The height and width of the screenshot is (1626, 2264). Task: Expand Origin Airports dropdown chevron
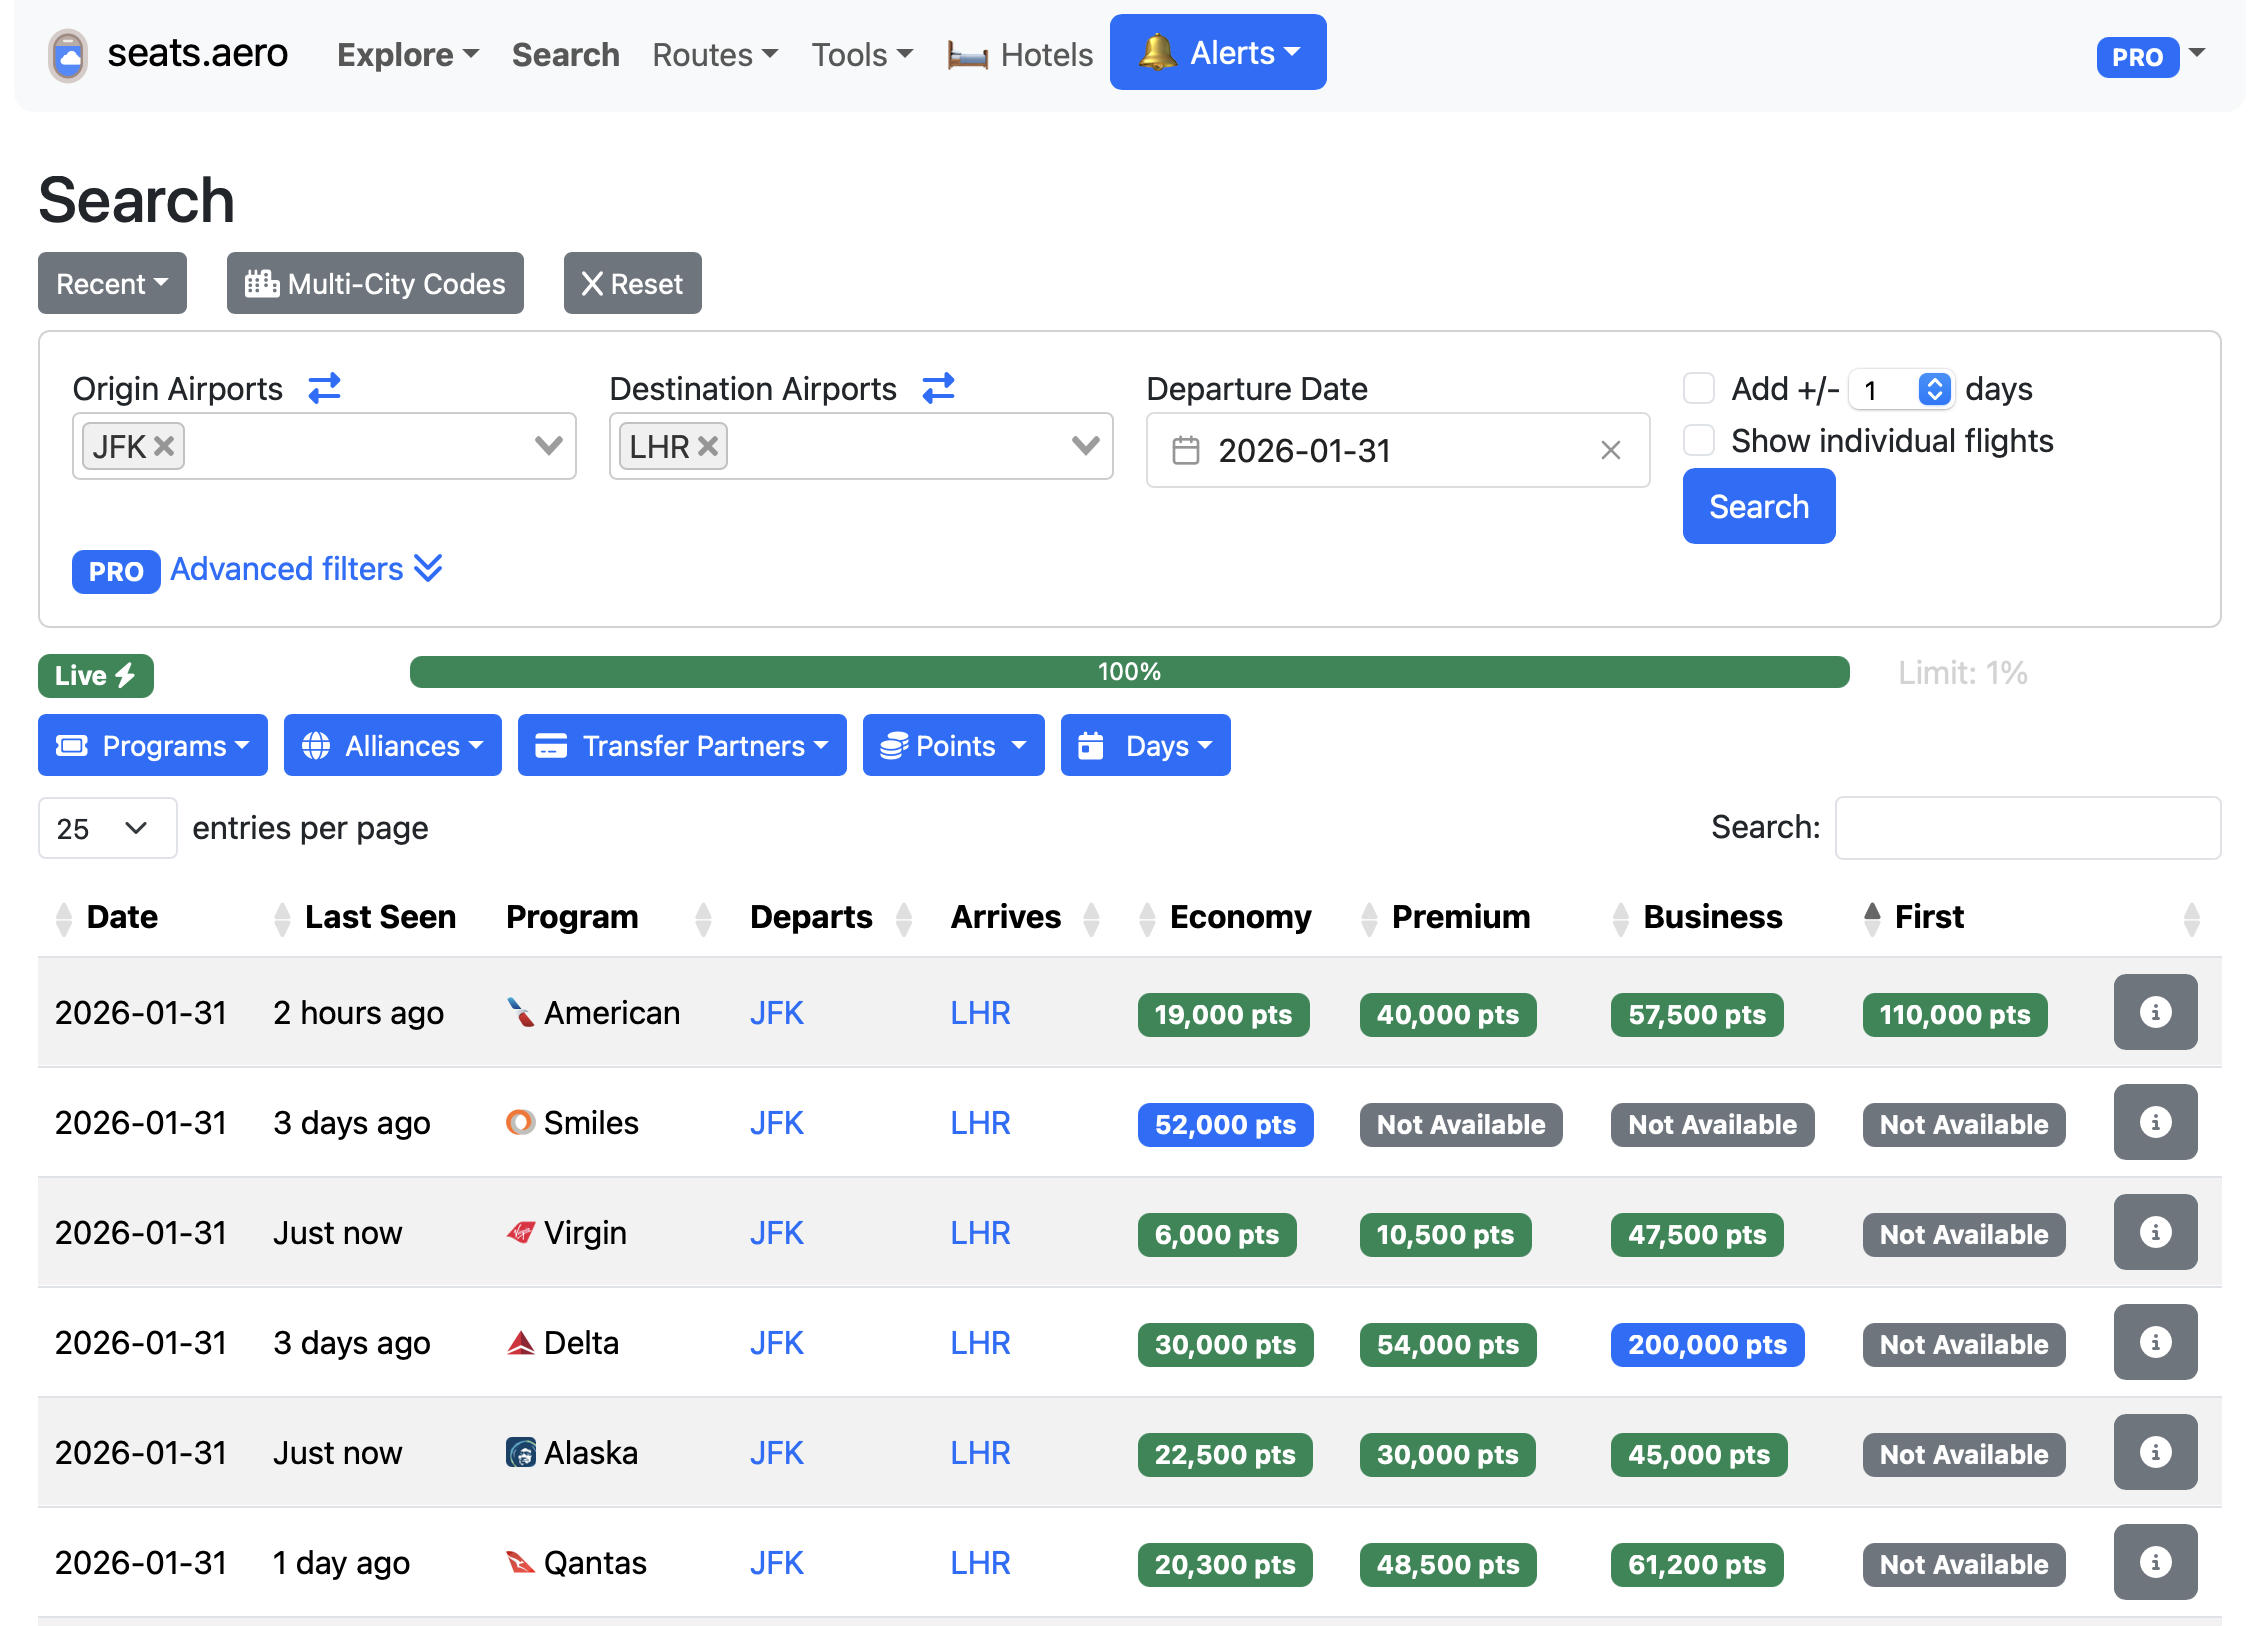point(548,445)
